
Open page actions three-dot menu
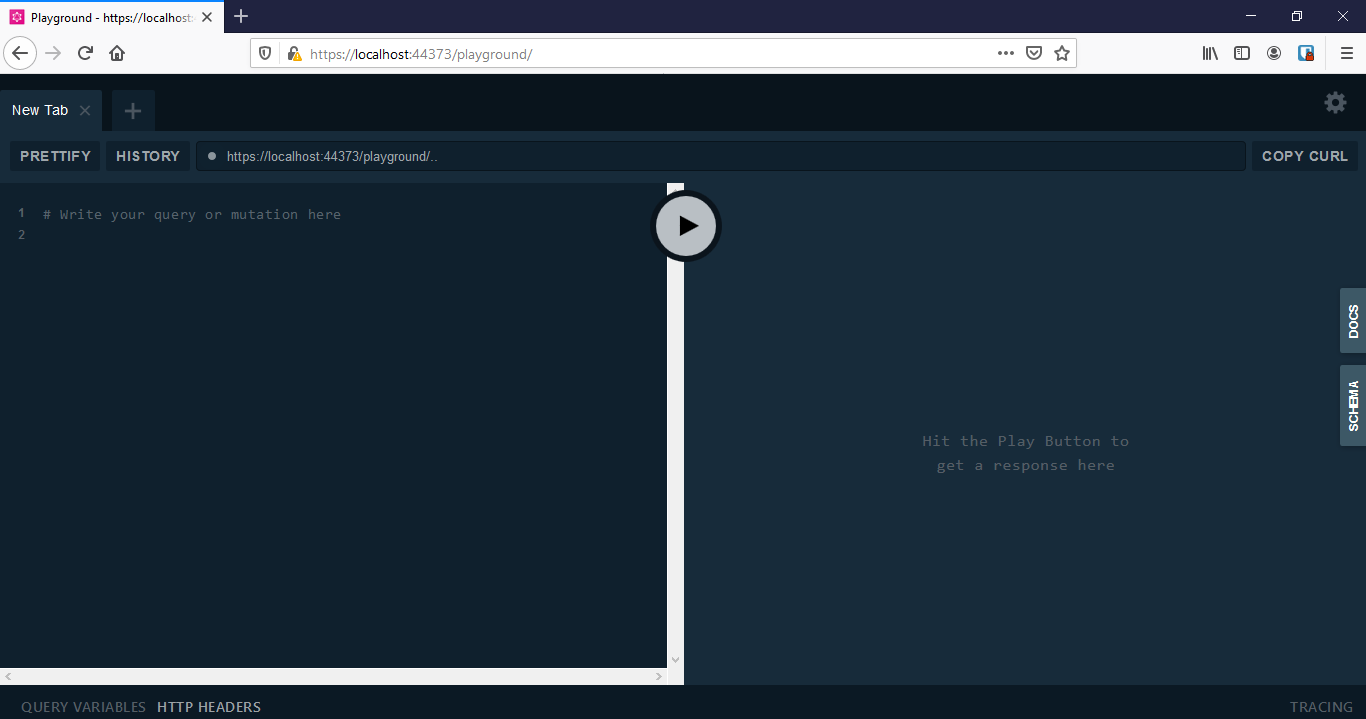1006,53
